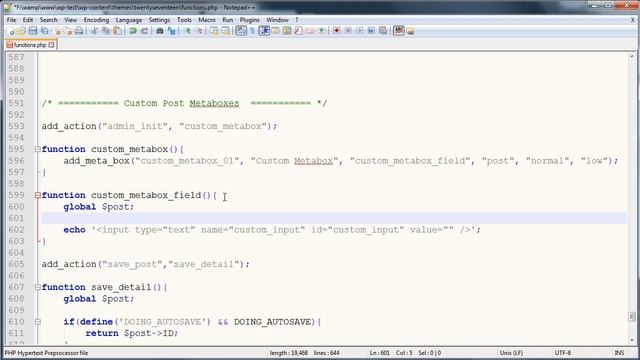Click the Save Recorded Macro icon
The image size is (640, 360).
click(383, 31)
